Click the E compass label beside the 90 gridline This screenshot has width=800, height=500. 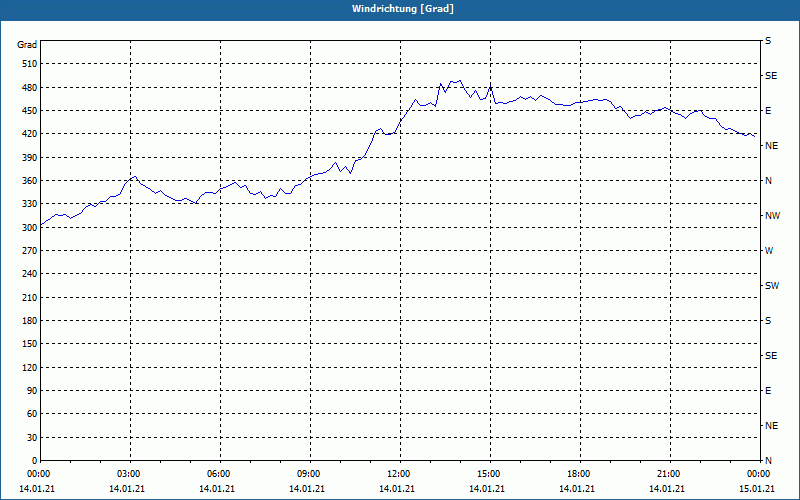(768, 391)
